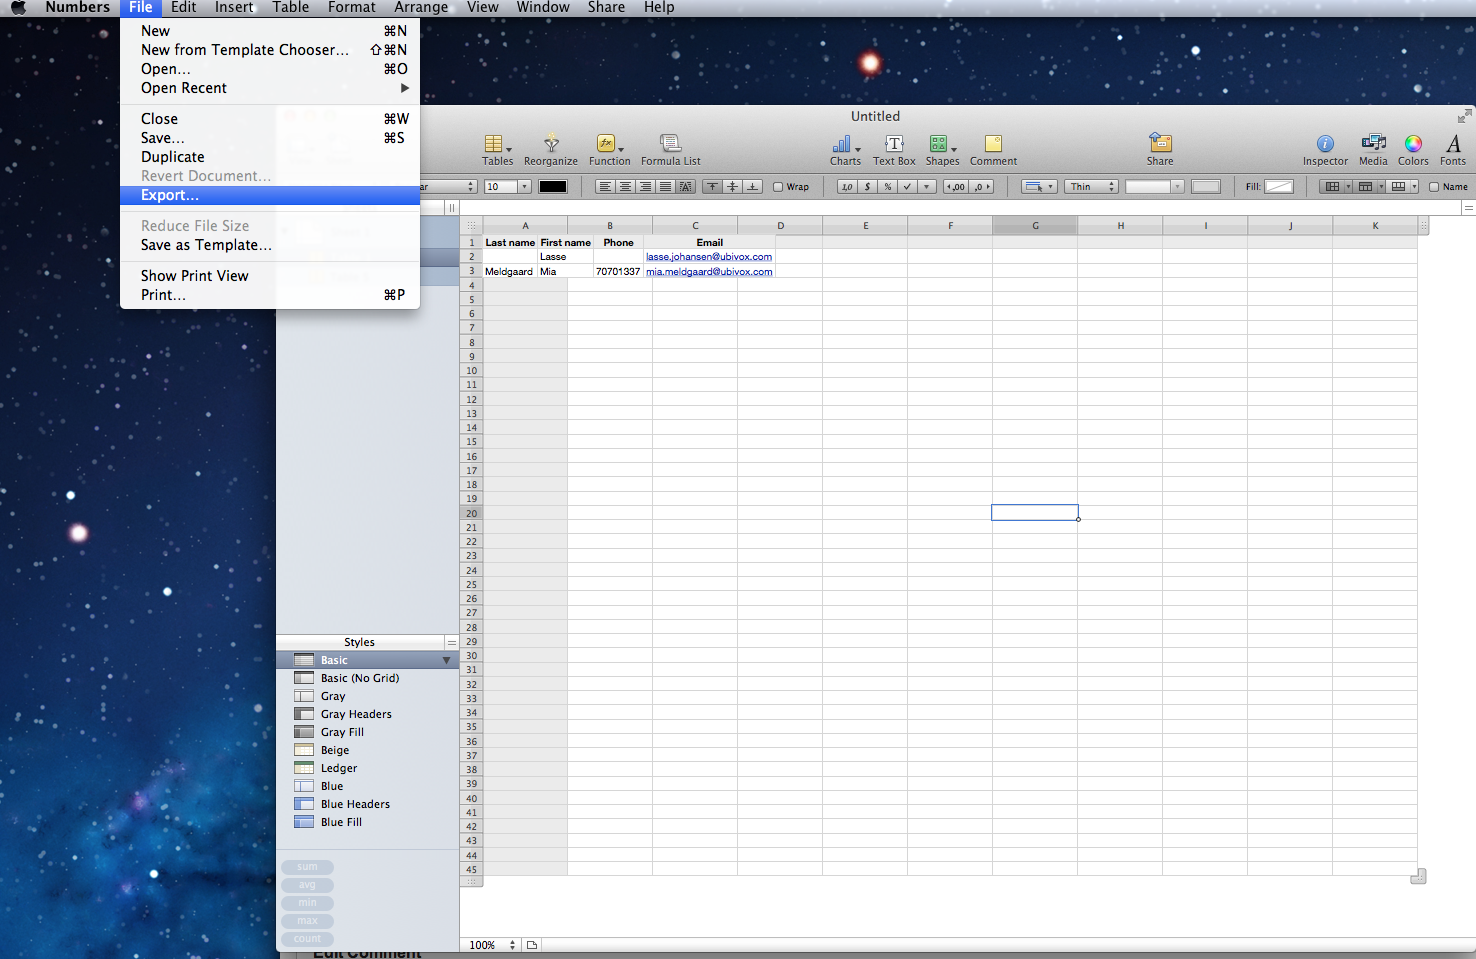Click the Share toolbar icon
The width and height of the screenshot is (1476, 959).
tap(1160, 150)
